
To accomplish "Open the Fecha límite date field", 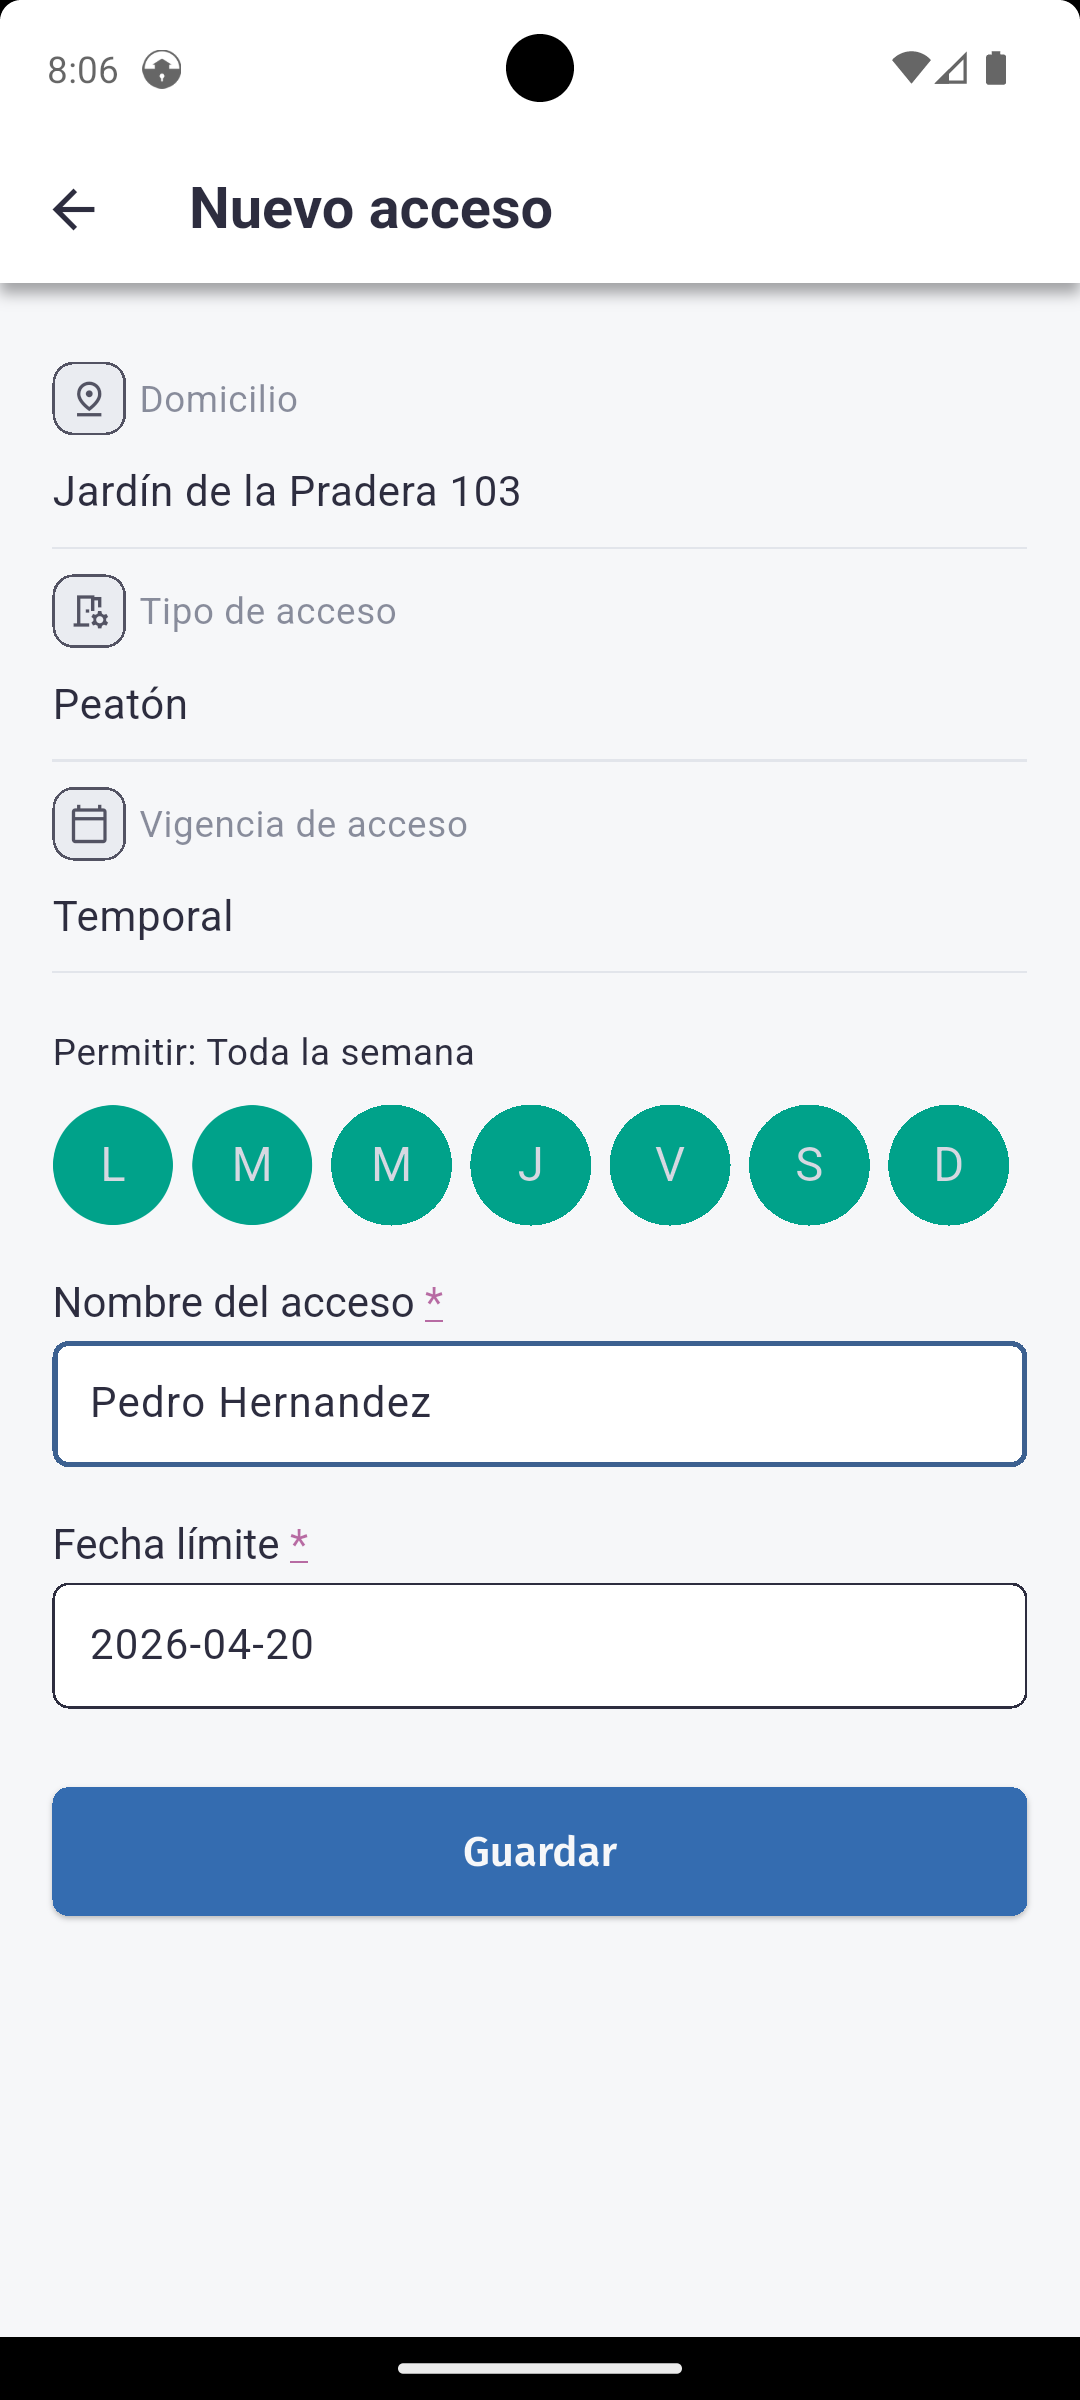I will [539, 1646].
